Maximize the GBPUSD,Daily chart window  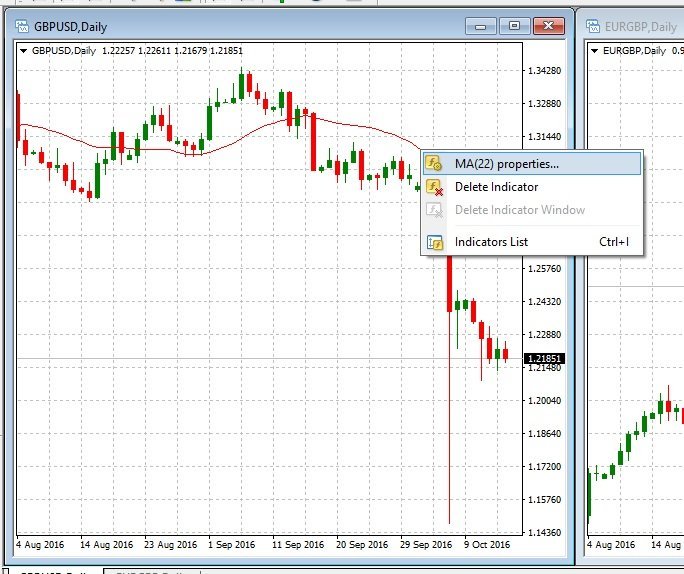(x=514, y=26)
